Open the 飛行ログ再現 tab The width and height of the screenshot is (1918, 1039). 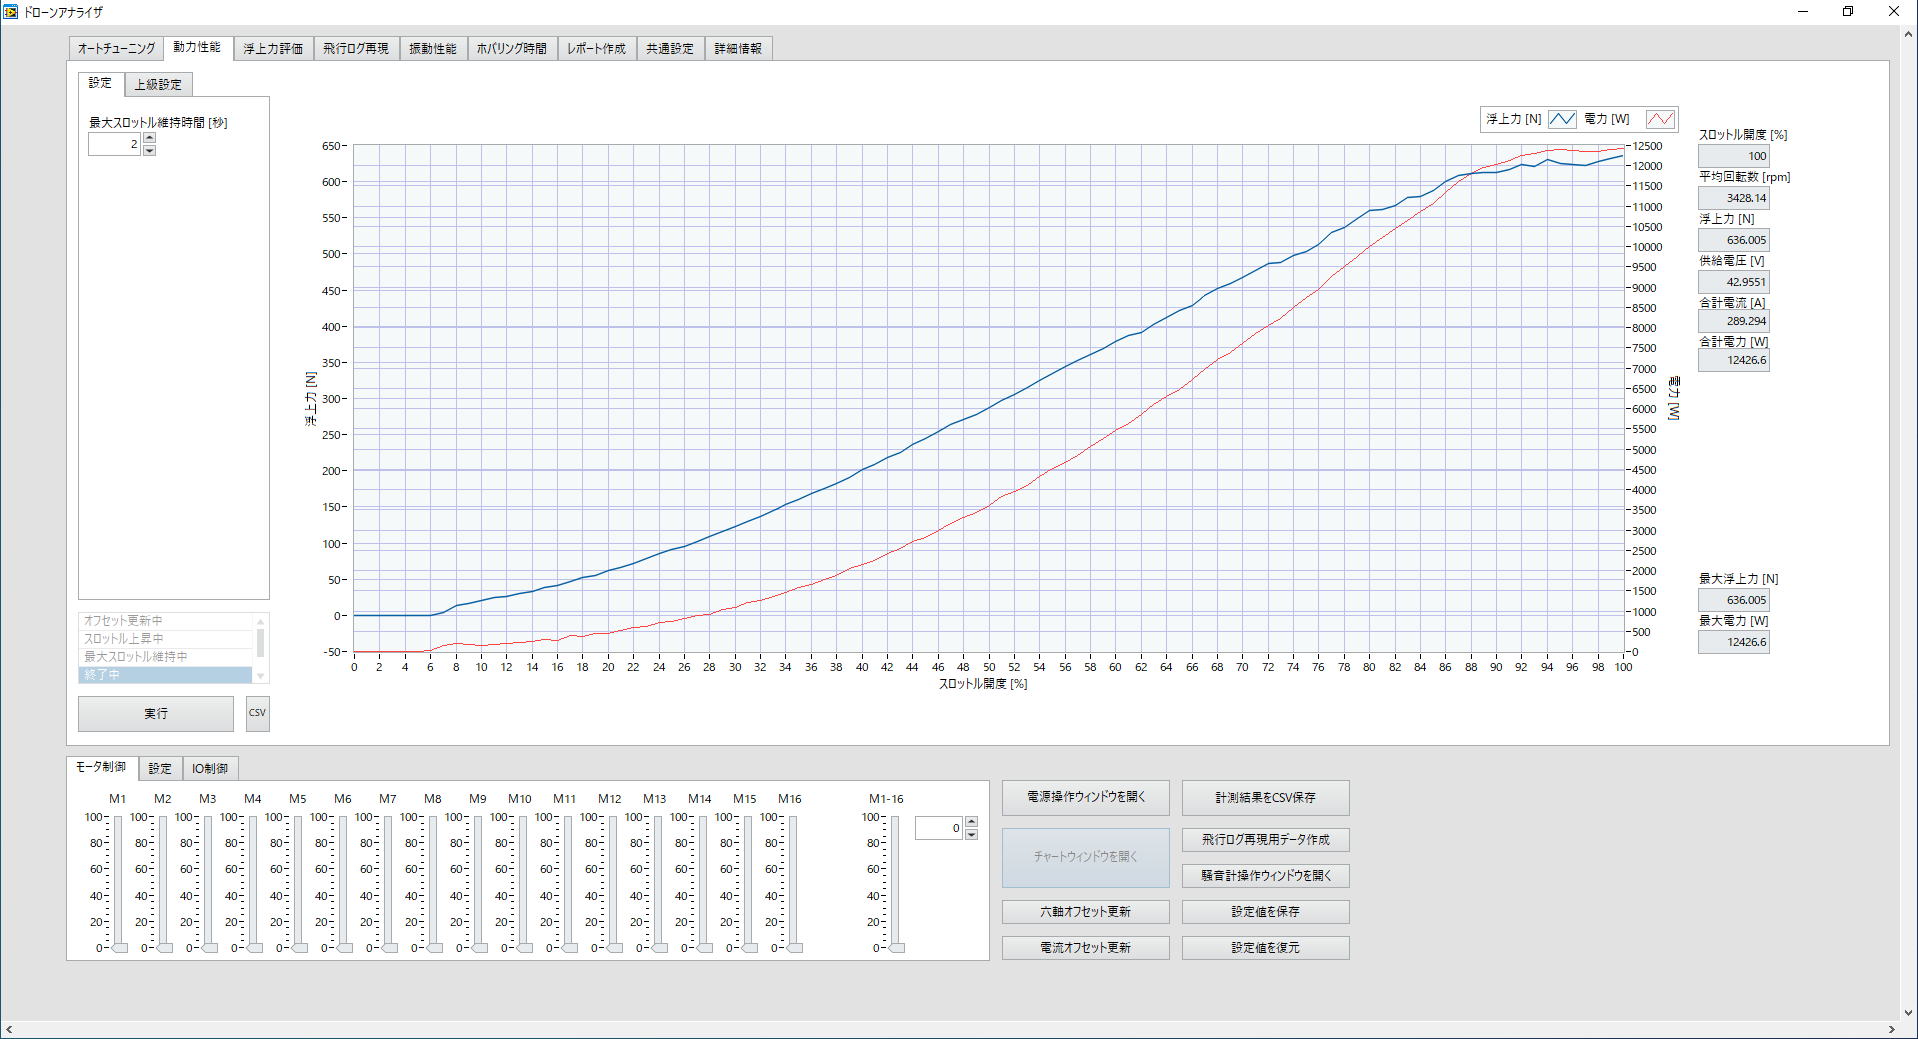(356, 48)
